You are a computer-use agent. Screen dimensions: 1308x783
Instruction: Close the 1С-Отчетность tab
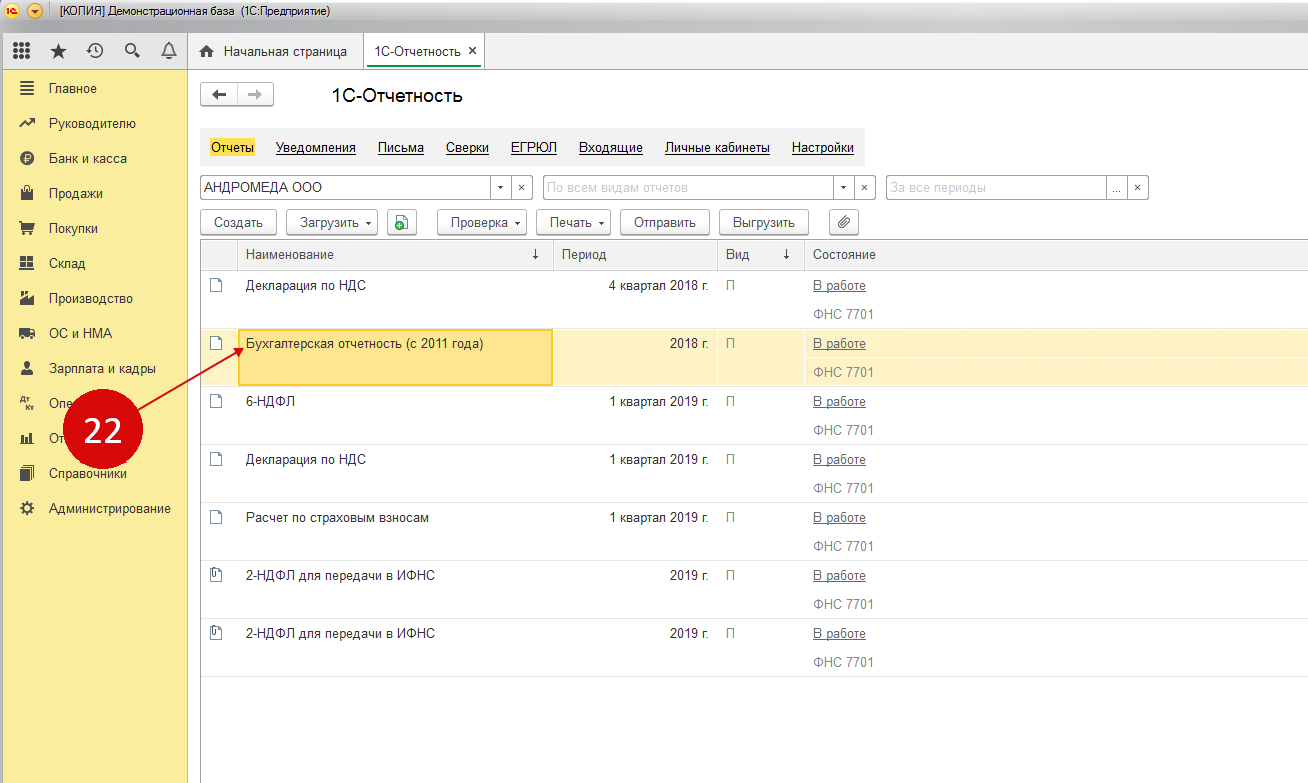coord(473,50)
